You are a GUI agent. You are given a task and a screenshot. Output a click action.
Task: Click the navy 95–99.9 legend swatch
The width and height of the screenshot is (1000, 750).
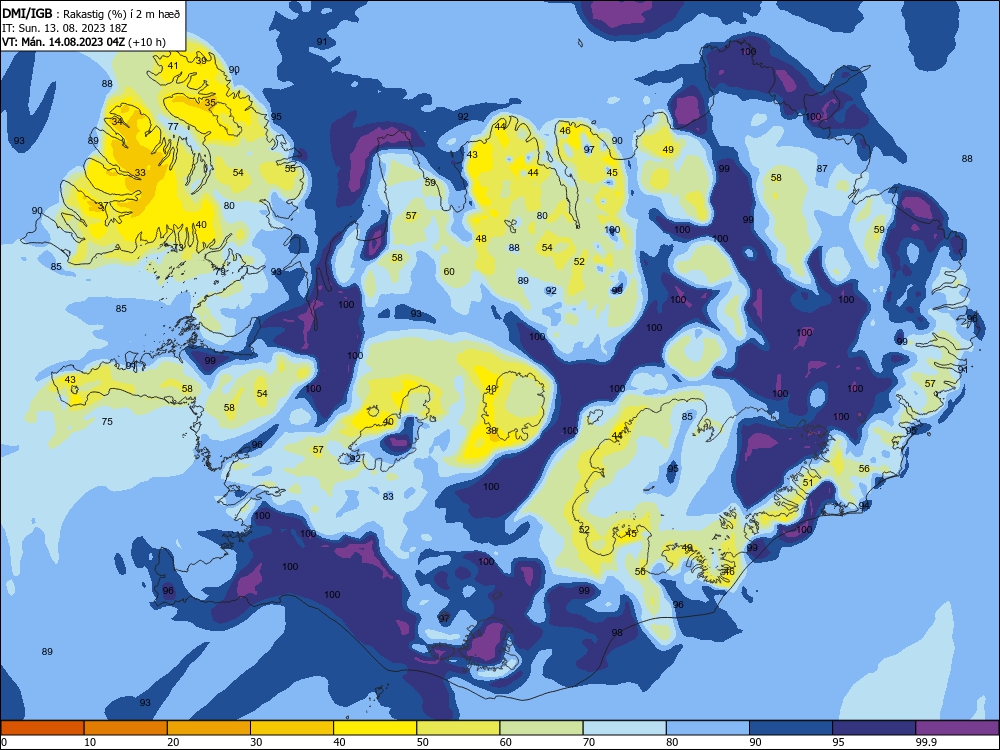point(874,728)
